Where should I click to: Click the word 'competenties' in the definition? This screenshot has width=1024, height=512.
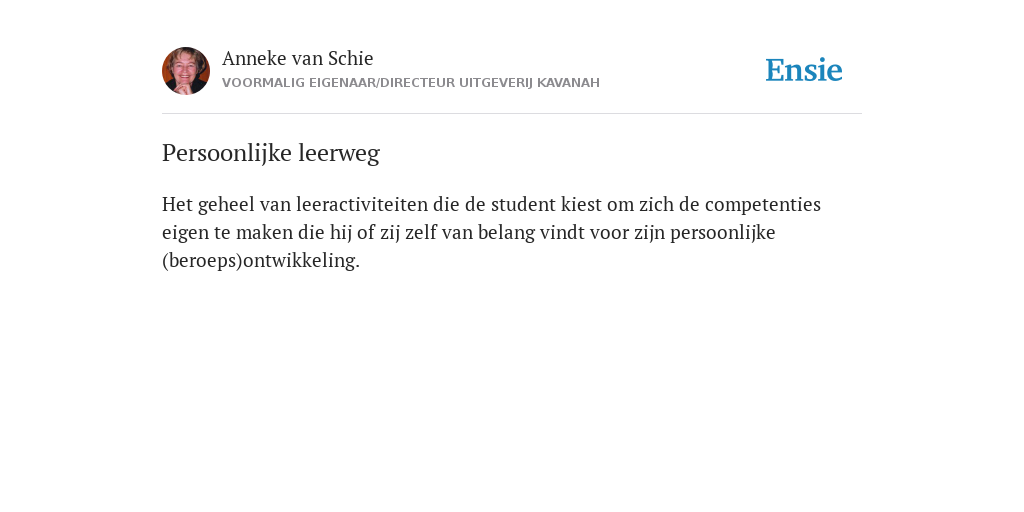tap(763, 206)
